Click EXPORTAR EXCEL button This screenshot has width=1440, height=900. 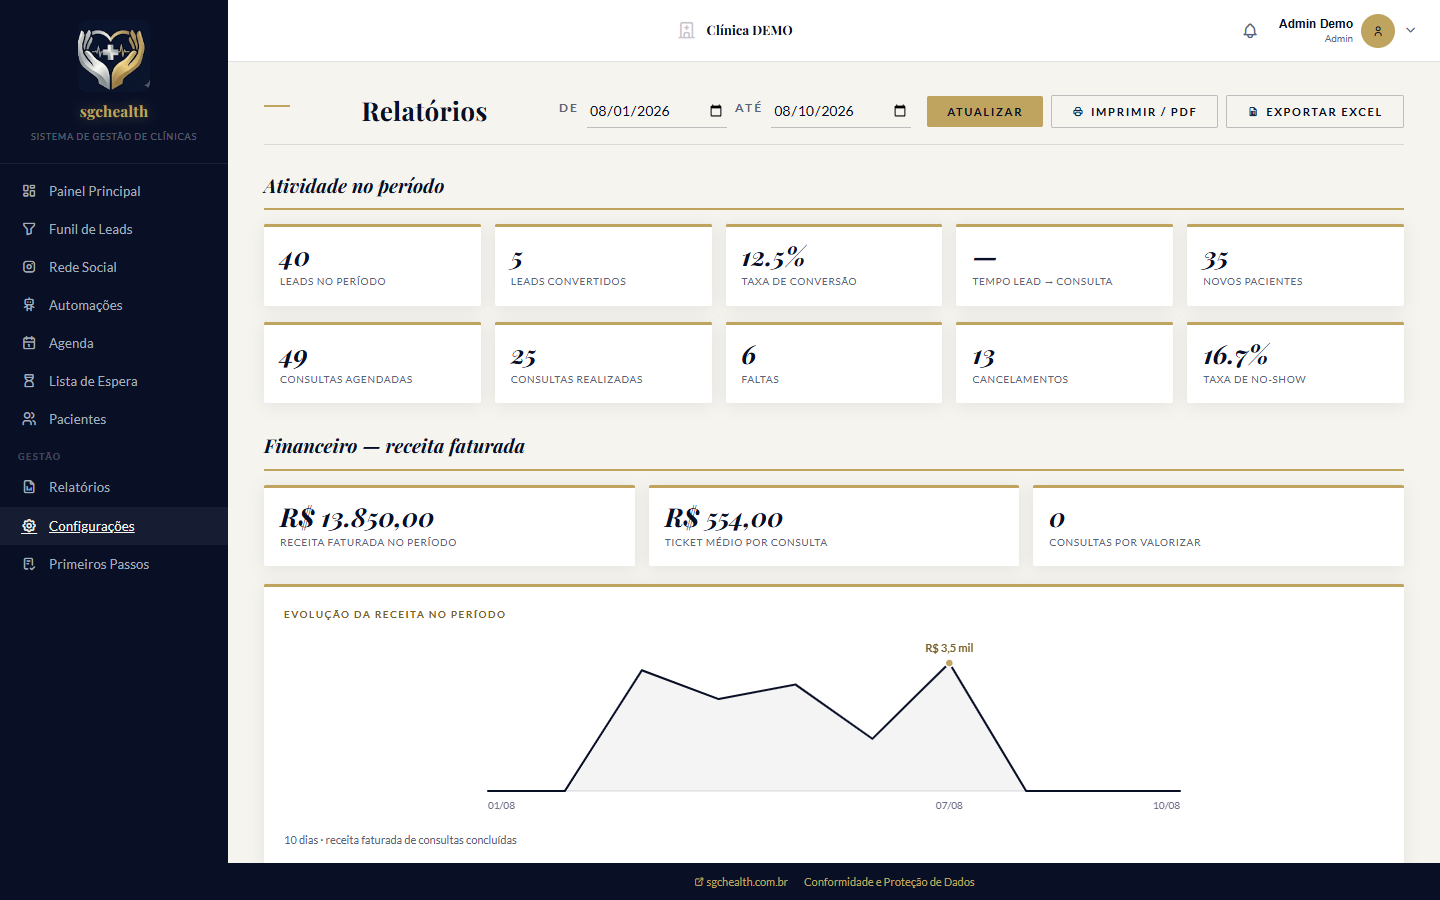coord(1315,112)
